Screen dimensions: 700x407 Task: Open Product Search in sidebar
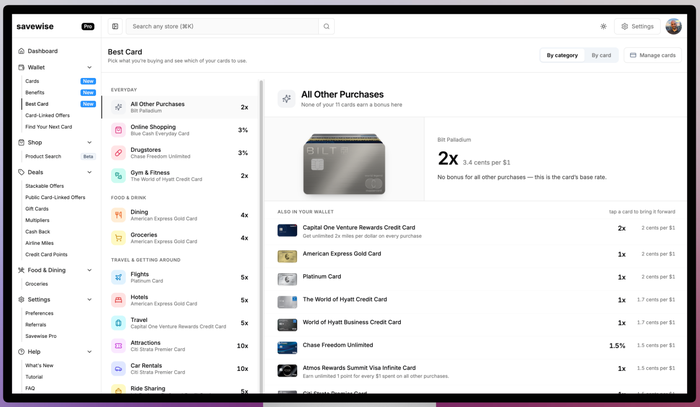coord(43,156)
